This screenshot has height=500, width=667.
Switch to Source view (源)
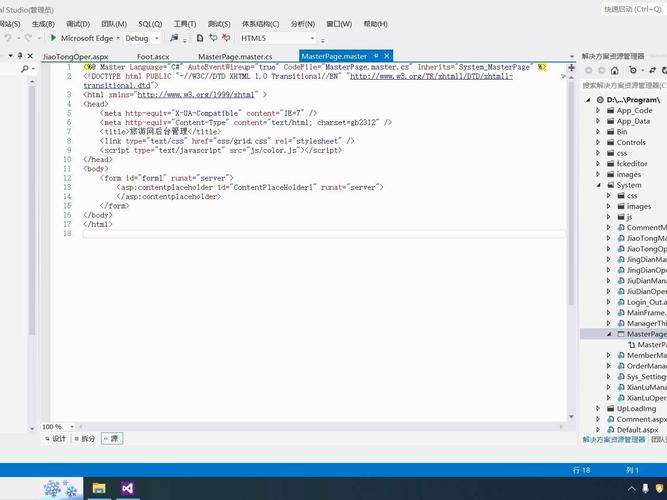click(x=111, y=438)
